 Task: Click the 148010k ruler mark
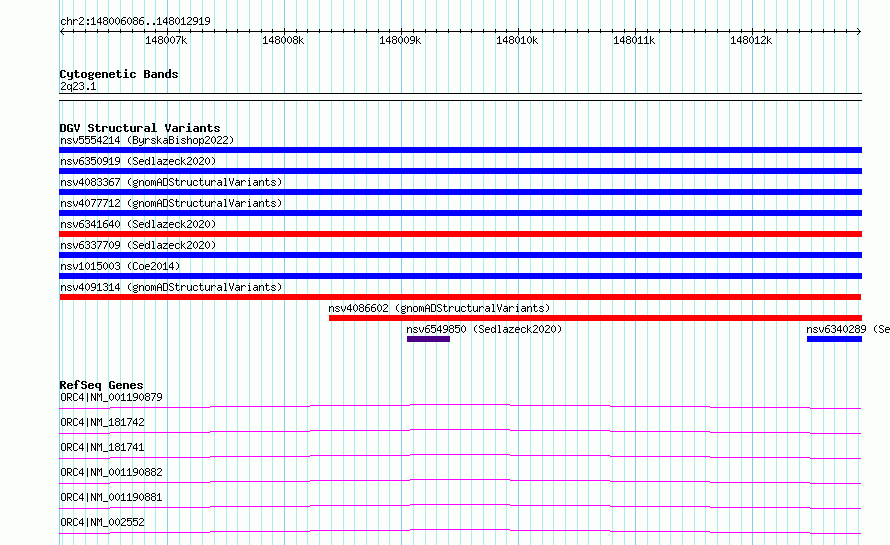517,40
